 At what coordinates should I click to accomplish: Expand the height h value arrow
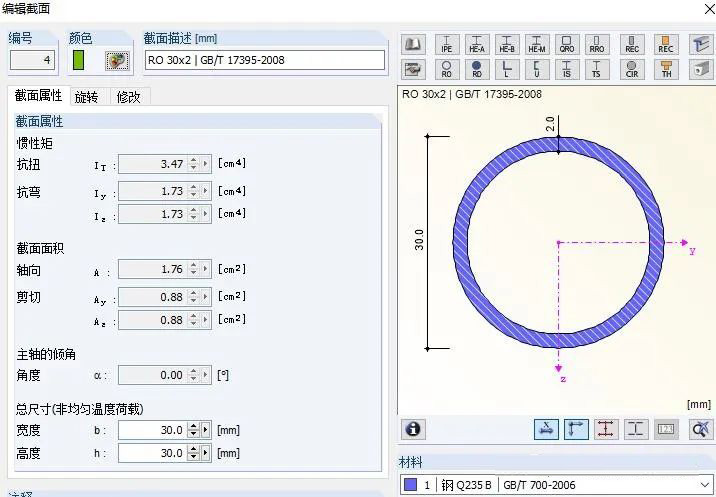(207, 453)
